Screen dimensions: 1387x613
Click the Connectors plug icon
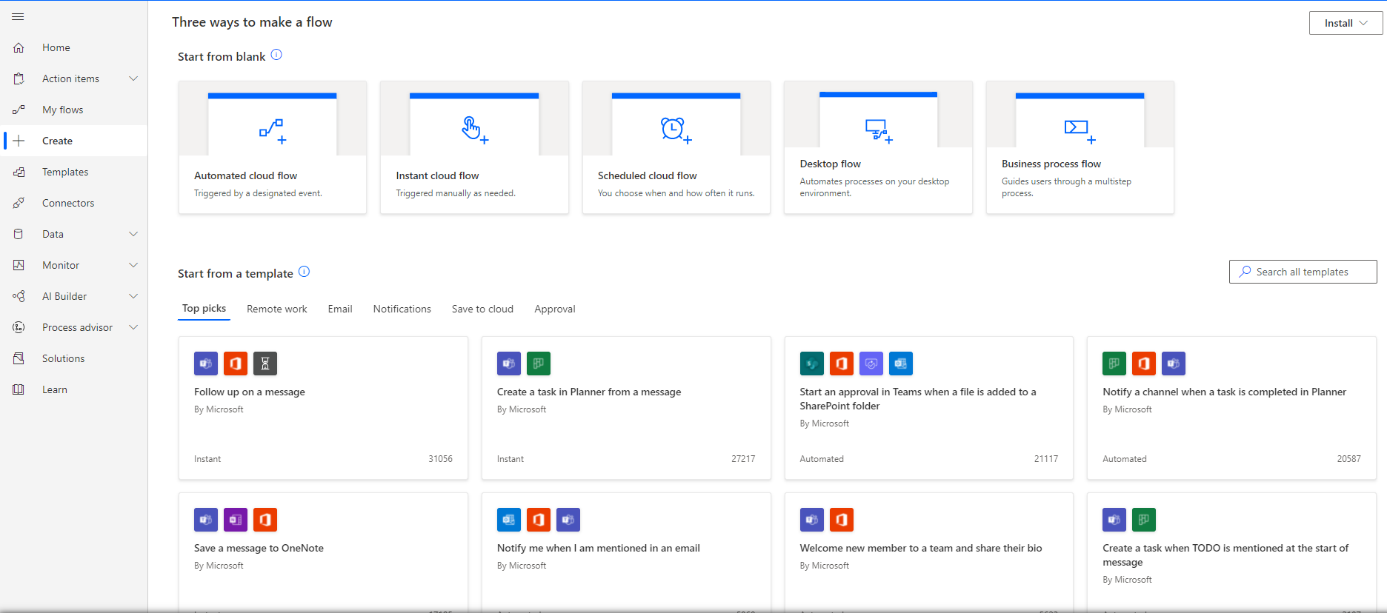pyautogui.click(x=18, y=203)
